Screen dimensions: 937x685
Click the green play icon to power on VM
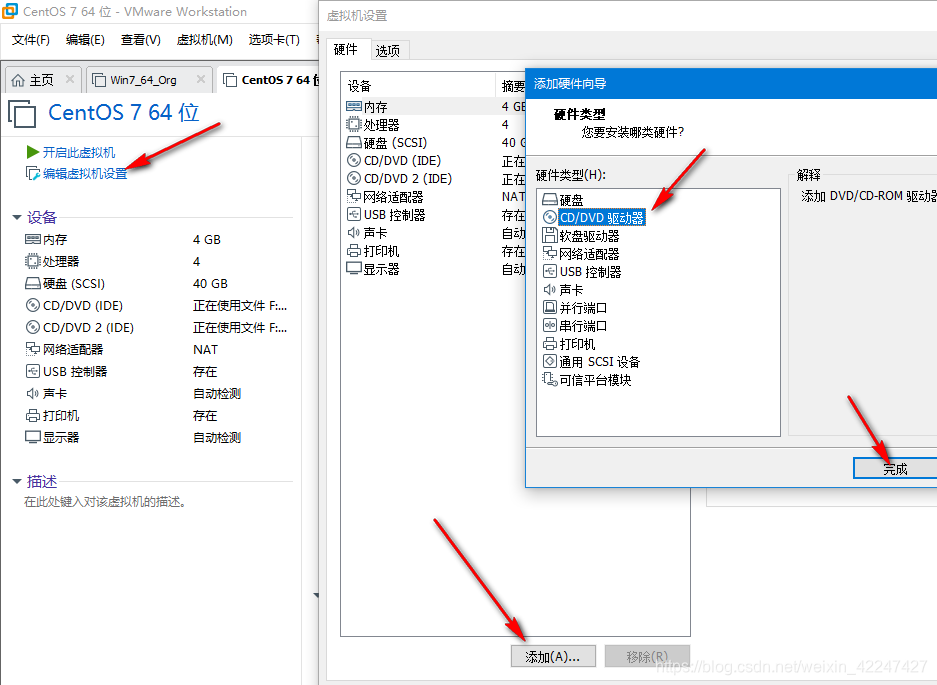click(33, 152)
